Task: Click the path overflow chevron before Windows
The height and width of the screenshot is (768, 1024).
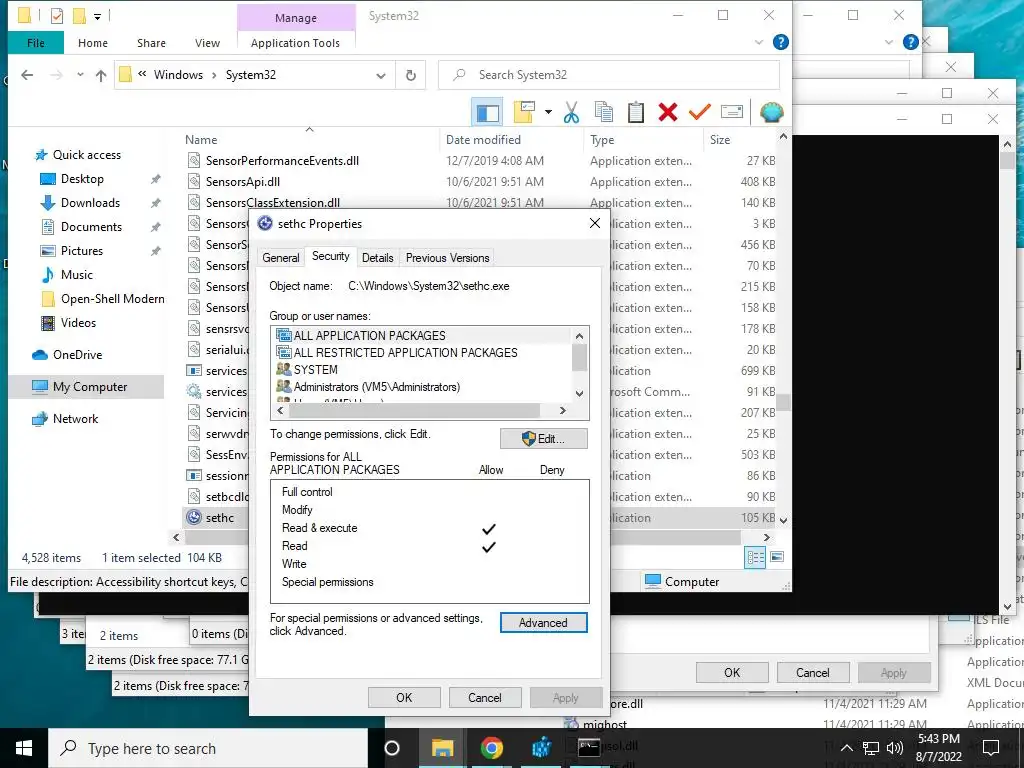Action: 142,75
